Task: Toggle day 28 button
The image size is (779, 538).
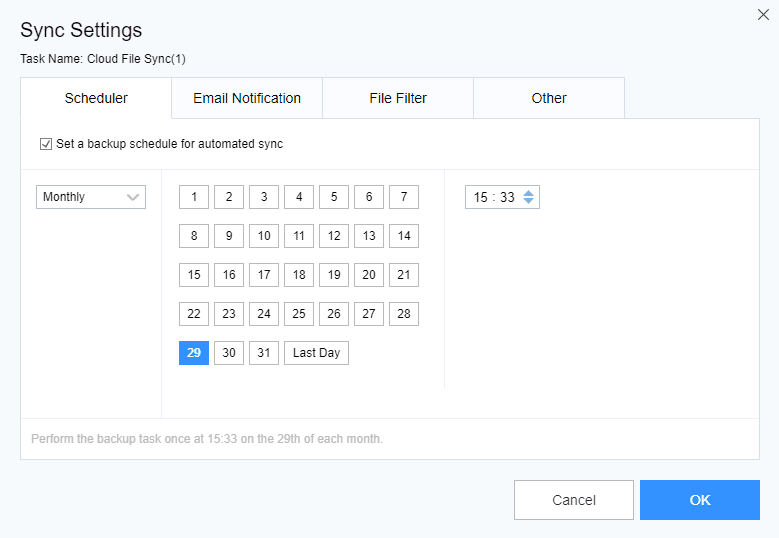Action: tap(404, 314)
